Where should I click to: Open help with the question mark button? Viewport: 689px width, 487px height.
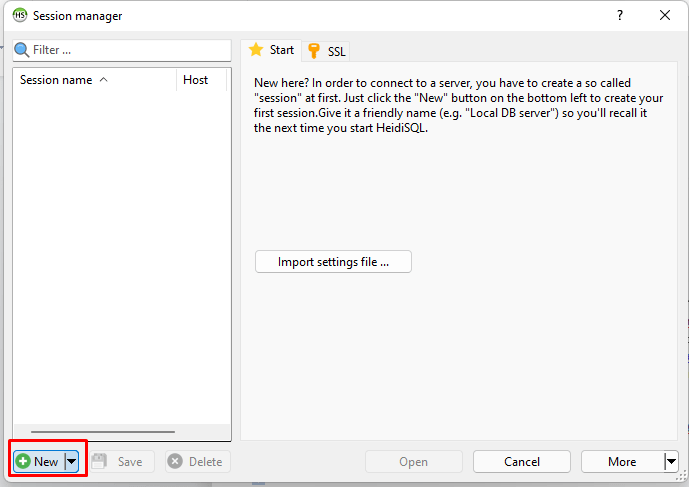tap(620, 16)
